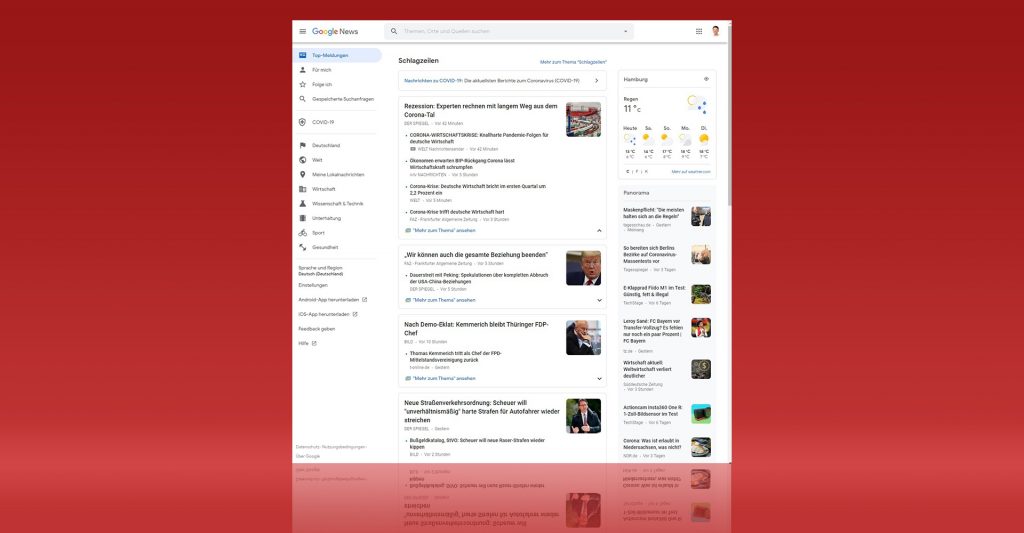Open the Rezession article thumbnail image
This screenshot has width=1024, height=533.
pos(583,119)
